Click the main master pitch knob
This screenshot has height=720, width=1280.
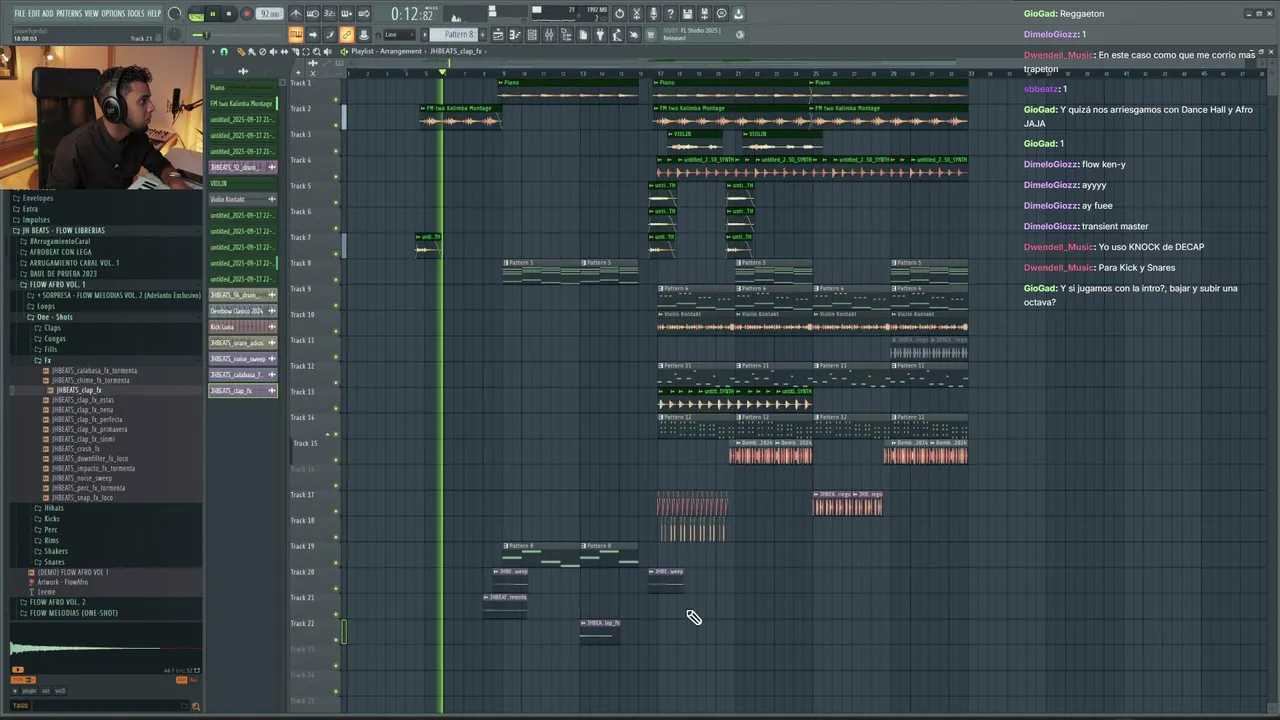tap(175, 34)
